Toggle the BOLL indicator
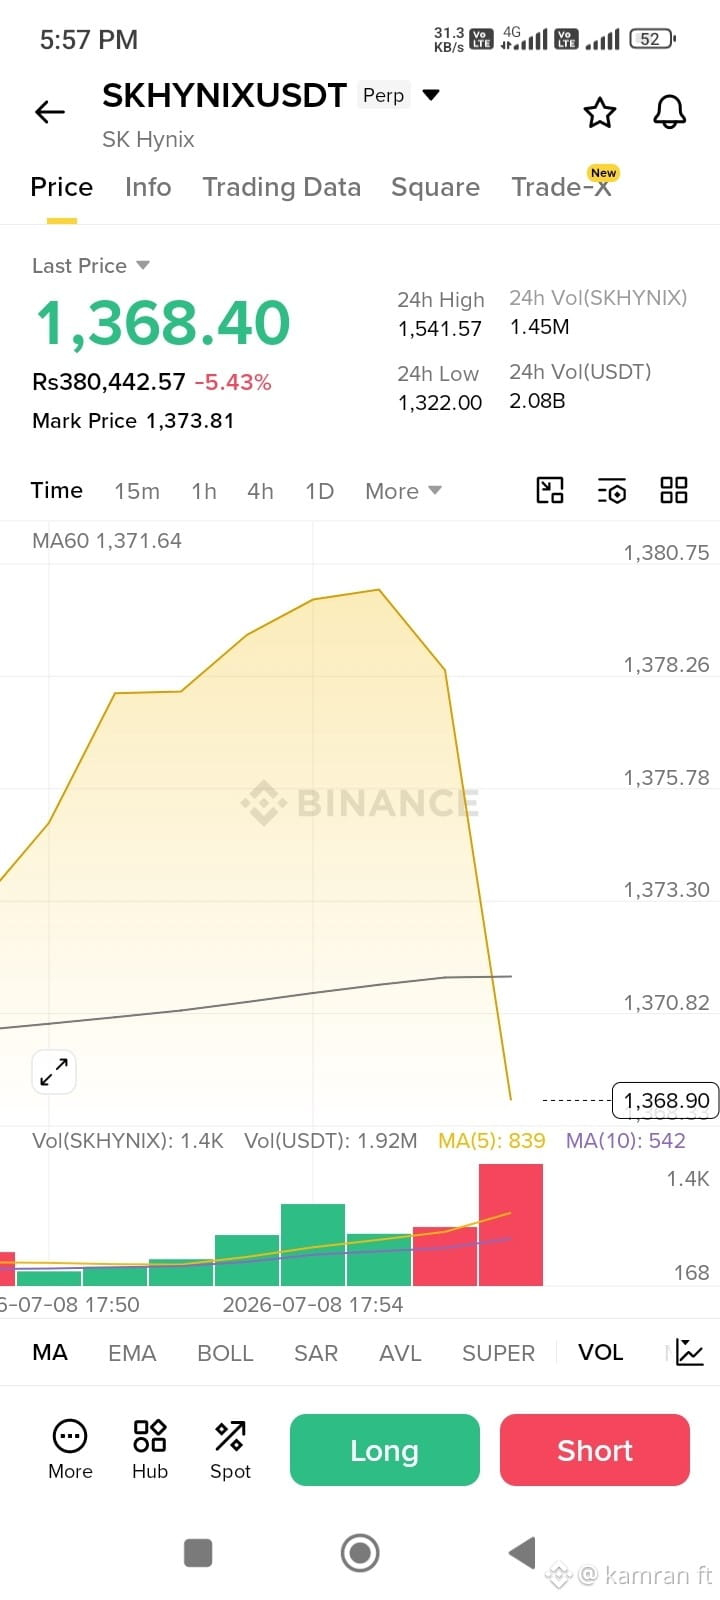Viewport: 720px width, 1600px height. pyautogui.click(x=225, y=1353)
